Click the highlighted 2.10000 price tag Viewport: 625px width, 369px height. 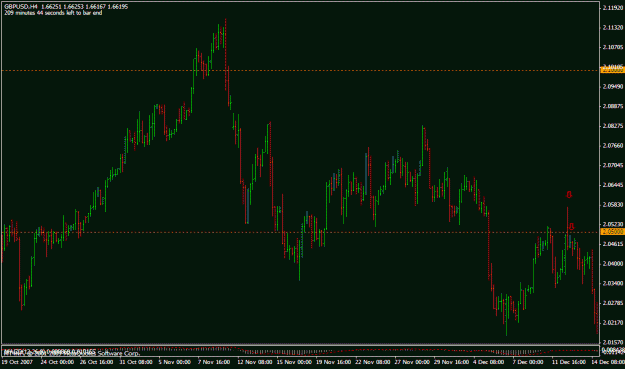[612, 70]
